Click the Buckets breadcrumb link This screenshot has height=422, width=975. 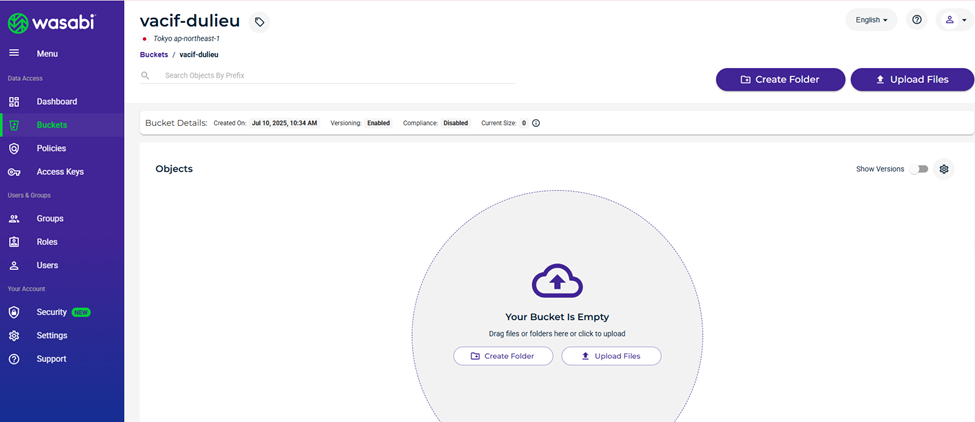(x=154, y=54)
